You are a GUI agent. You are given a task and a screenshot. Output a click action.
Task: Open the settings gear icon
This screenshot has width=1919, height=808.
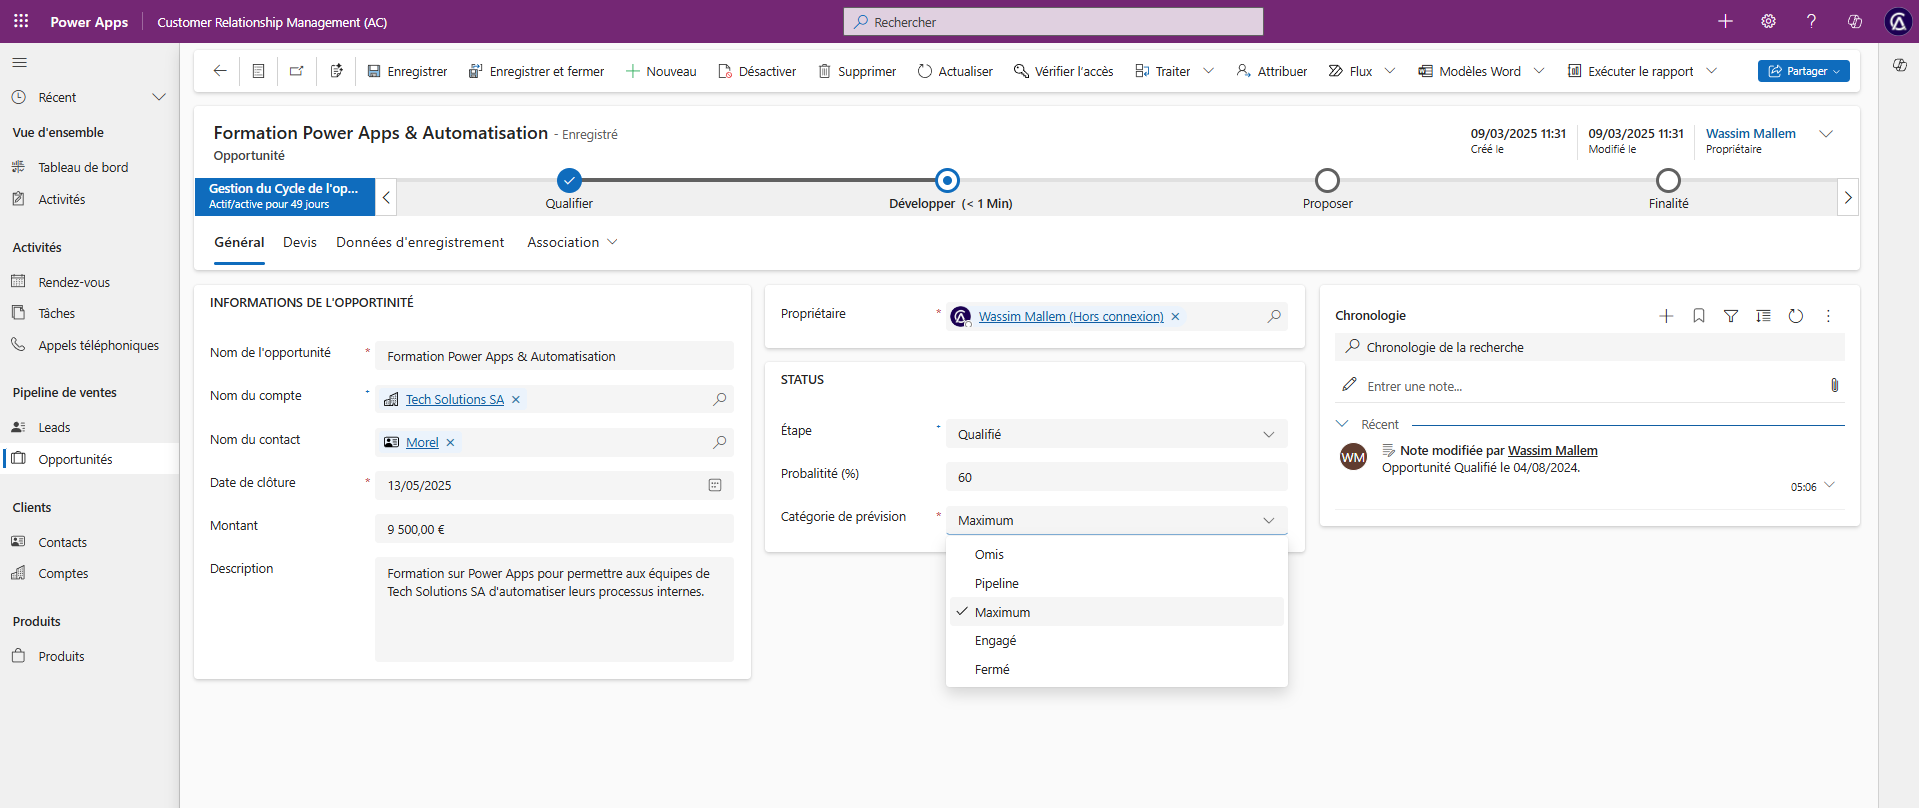tap(1768, 21)
